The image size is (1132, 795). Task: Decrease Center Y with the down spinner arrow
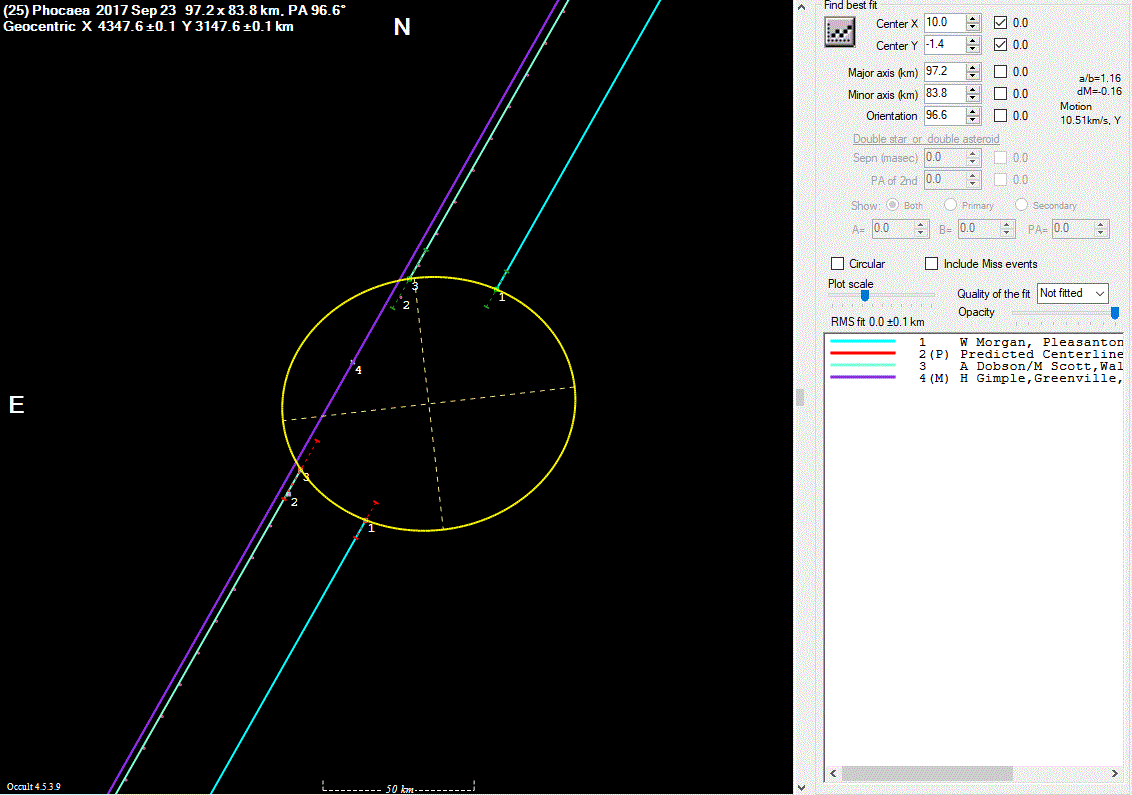(x=973, y=49)
